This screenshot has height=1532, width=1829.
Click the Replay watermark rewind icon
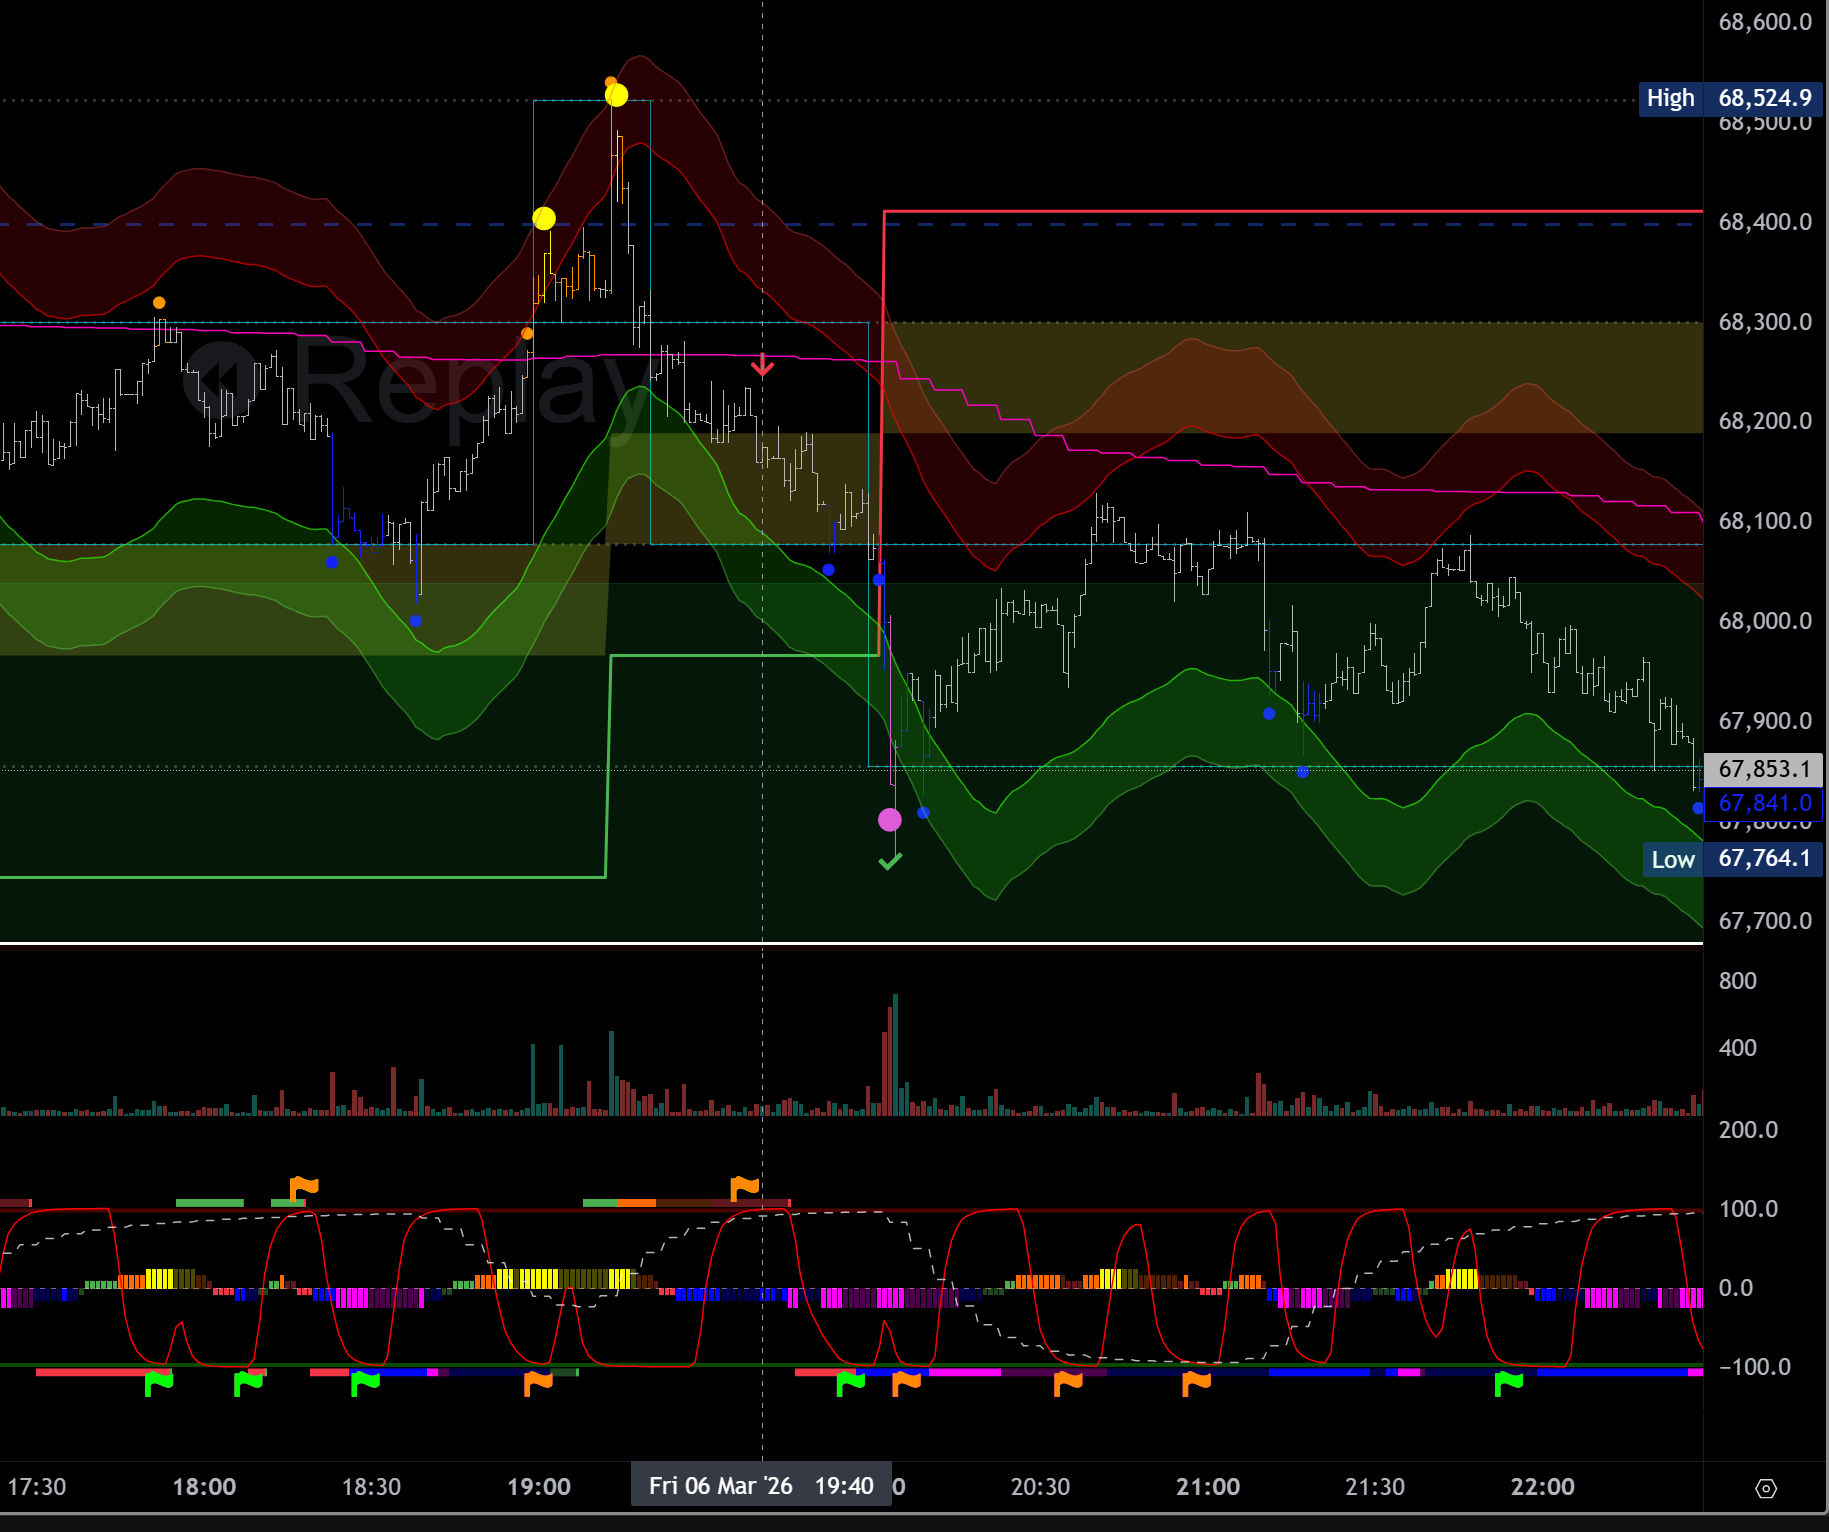pyautogui.click(x=222, y=380)
